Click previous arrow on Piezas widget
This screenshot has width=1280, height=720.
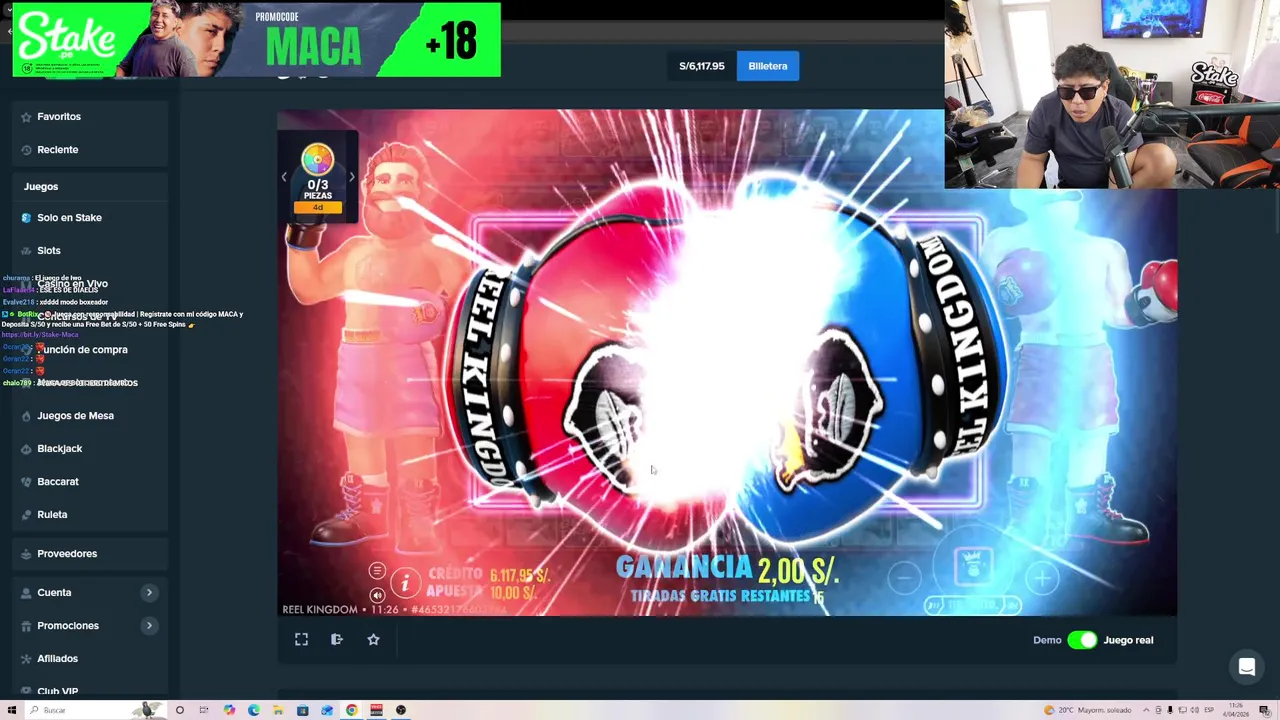coord(284,178)
